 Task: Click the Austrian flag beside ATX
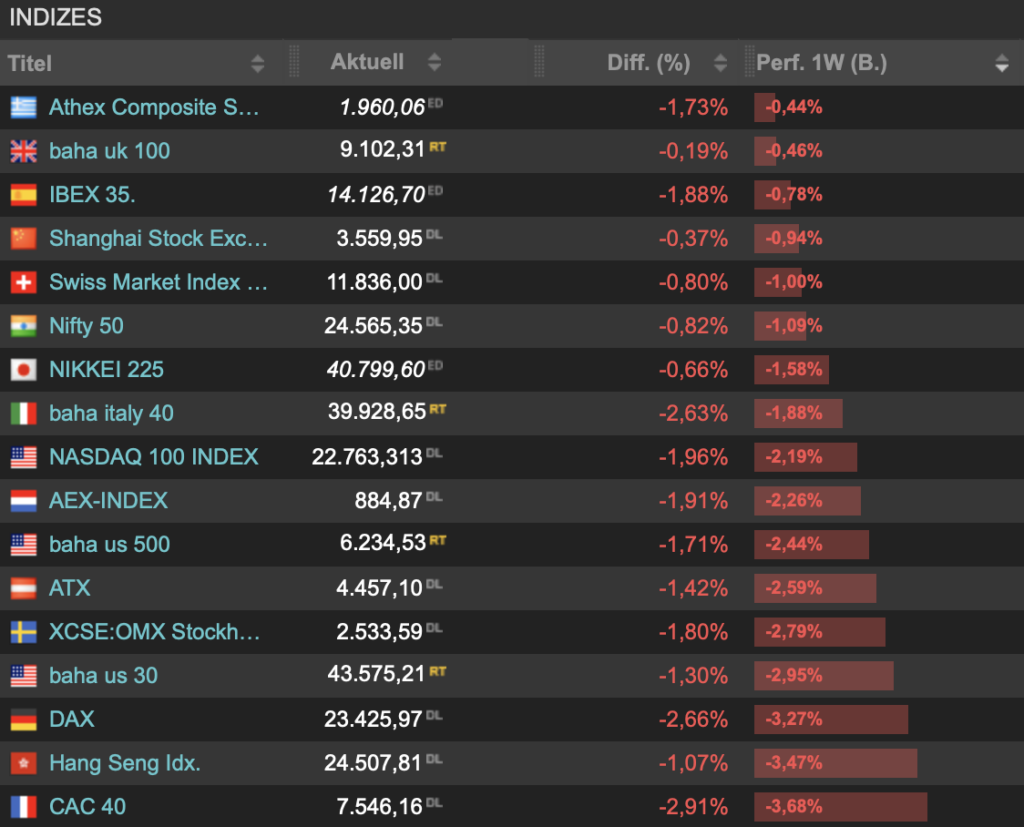tap(24, 589)
